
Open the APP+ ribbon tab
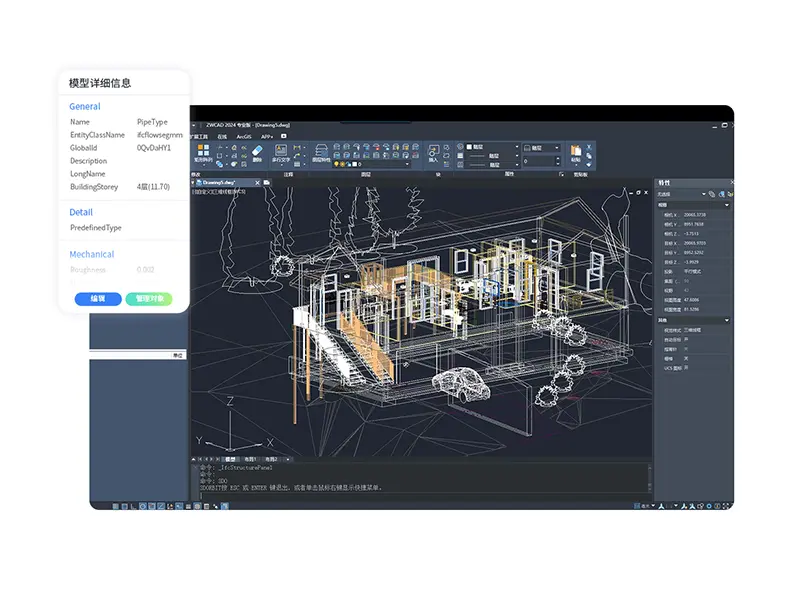pyautogui.click(x=267, y=137)
